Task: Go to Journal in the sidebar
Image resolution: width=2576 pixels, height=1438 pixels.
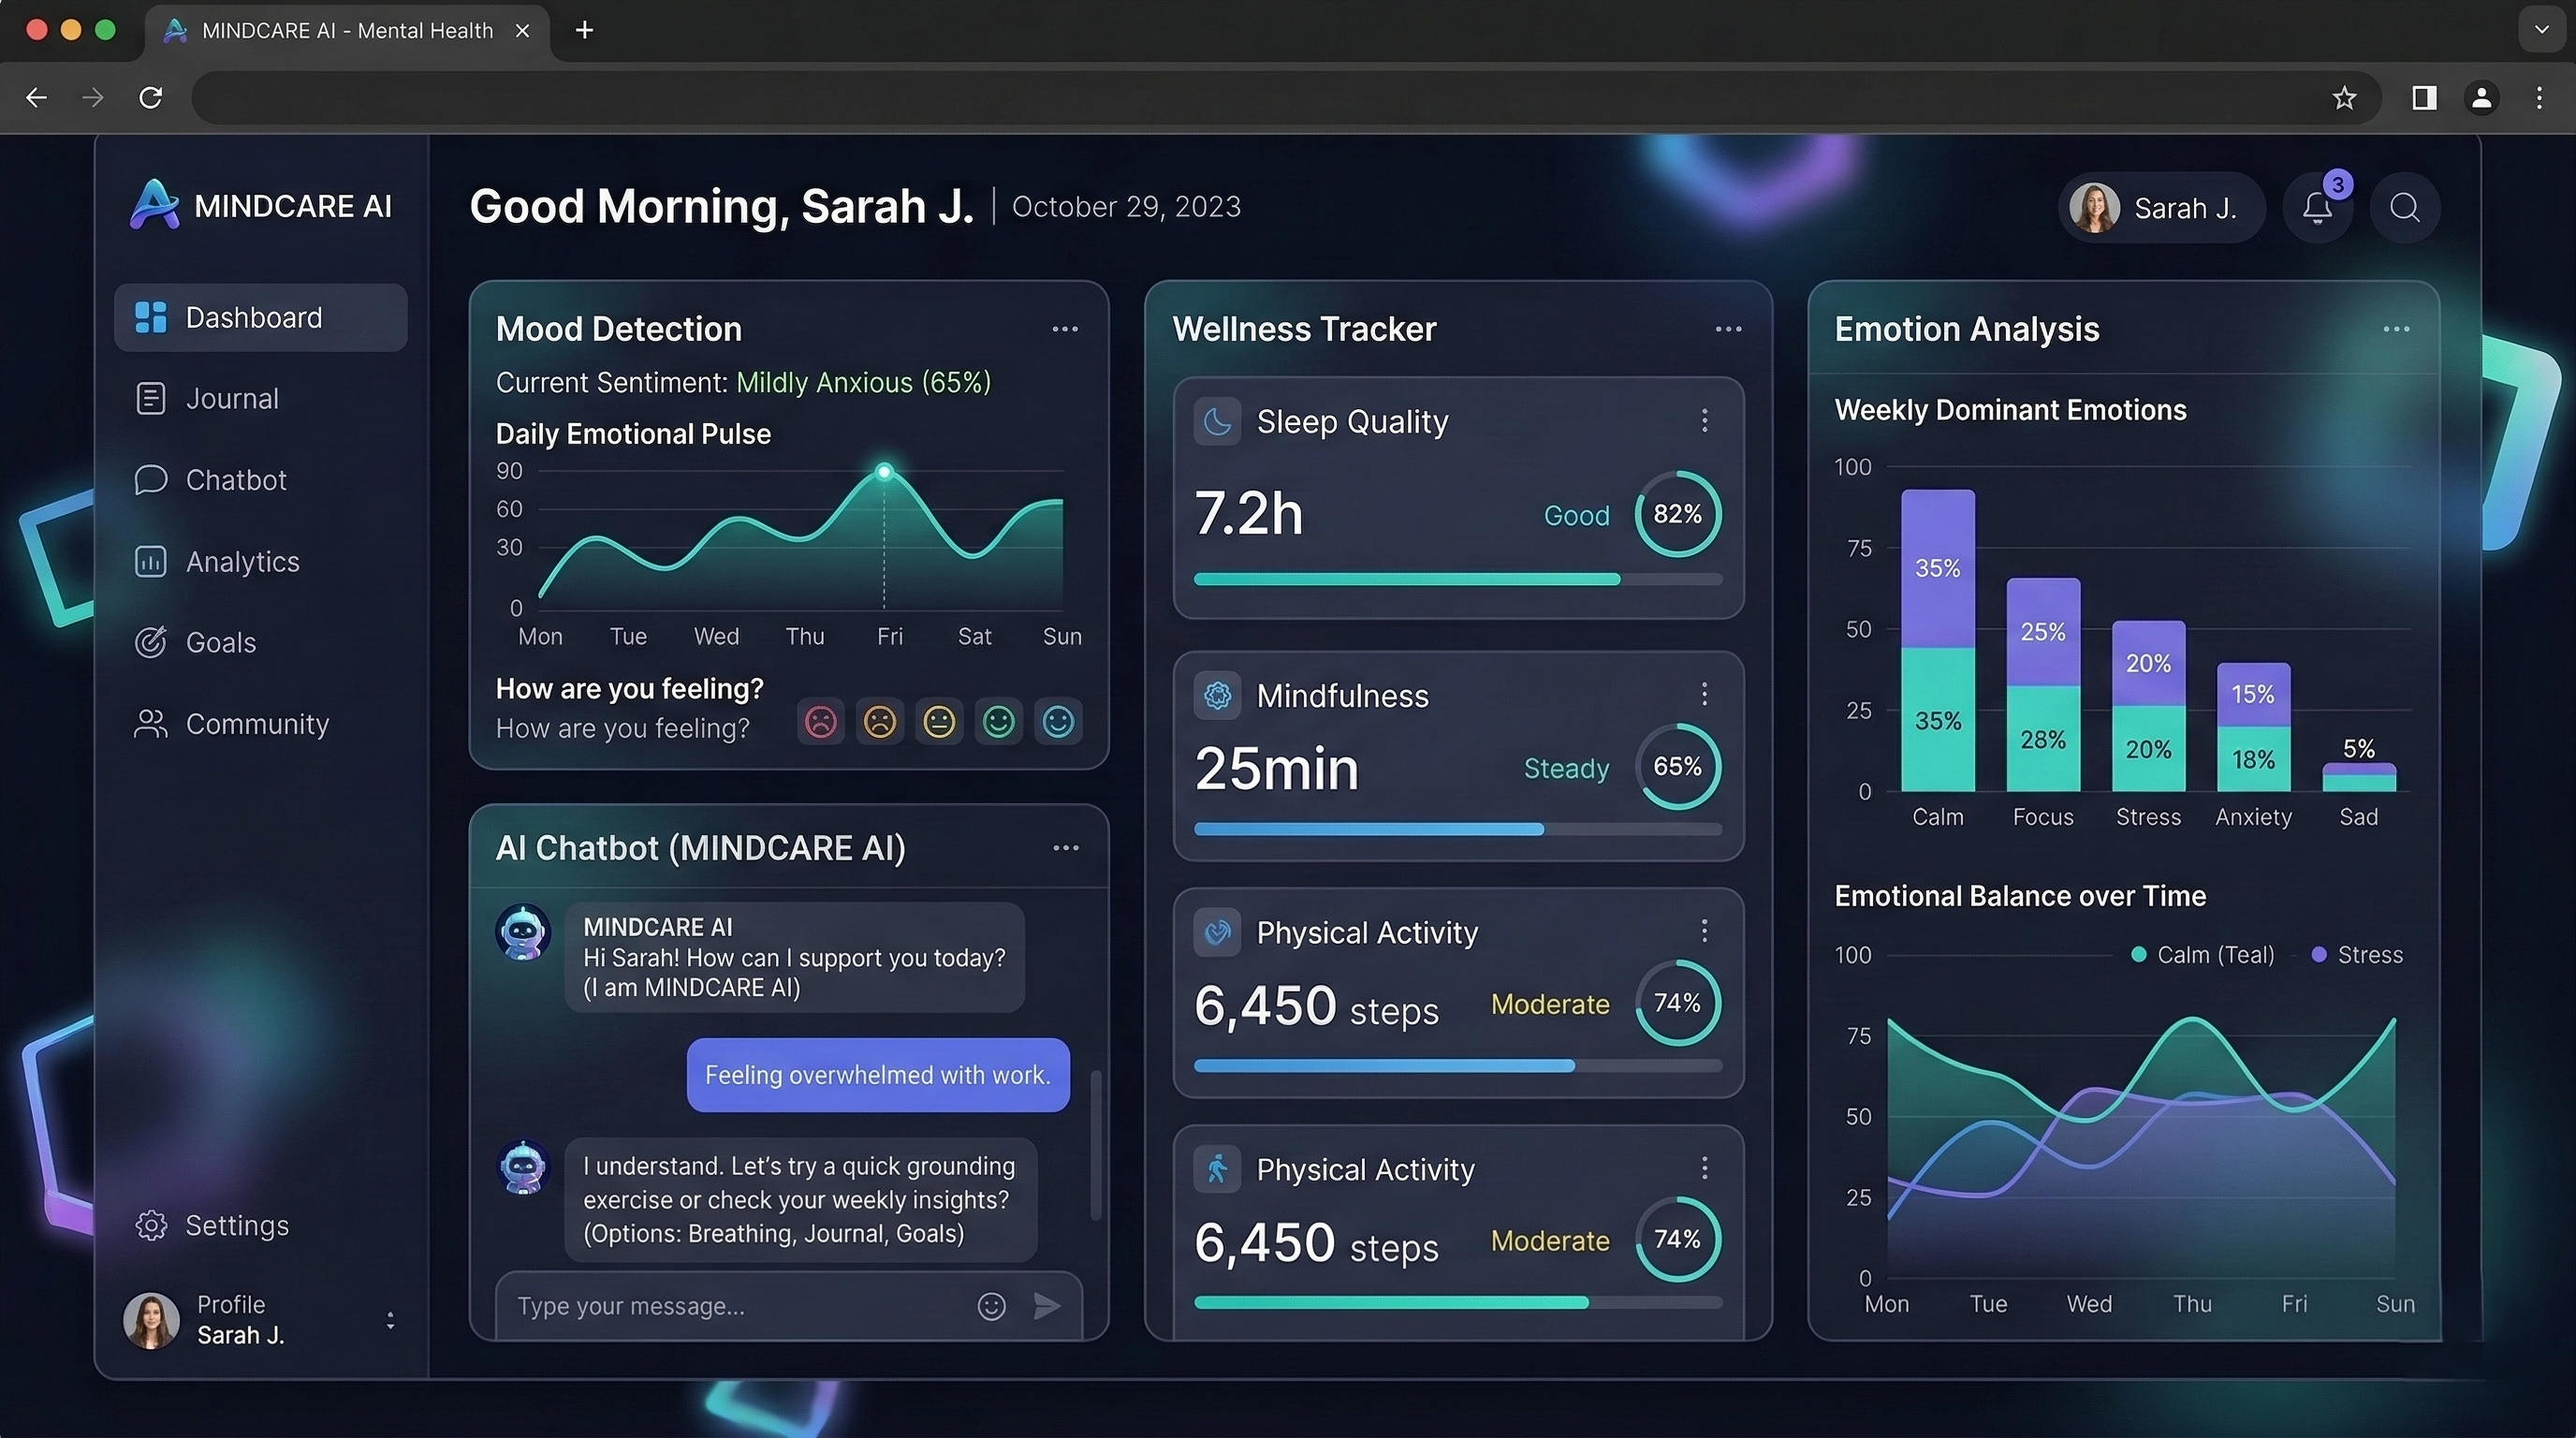Action: [x=232, y=398]
